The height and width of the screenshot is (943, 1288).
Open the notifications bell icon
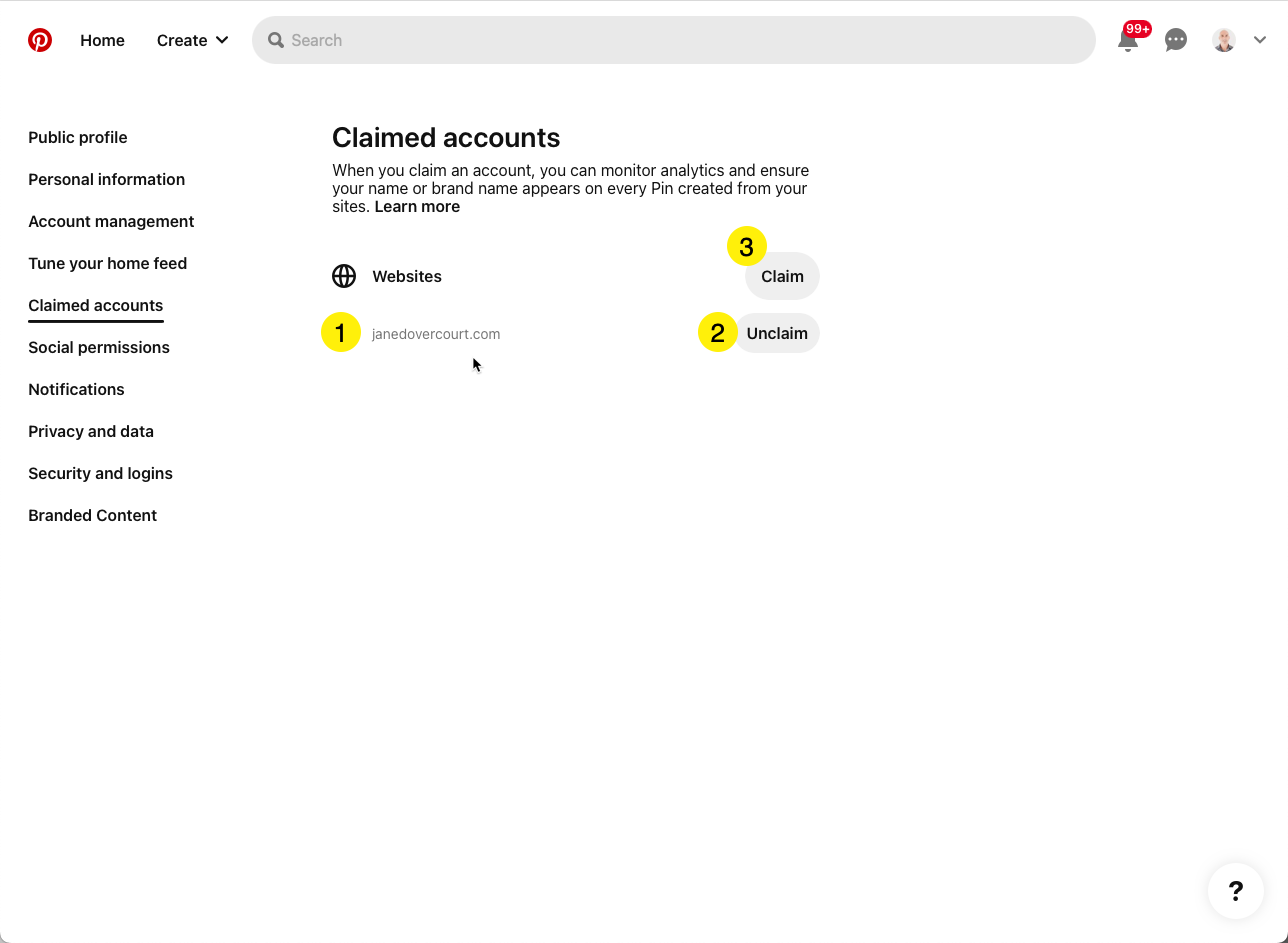[1128, 41]
